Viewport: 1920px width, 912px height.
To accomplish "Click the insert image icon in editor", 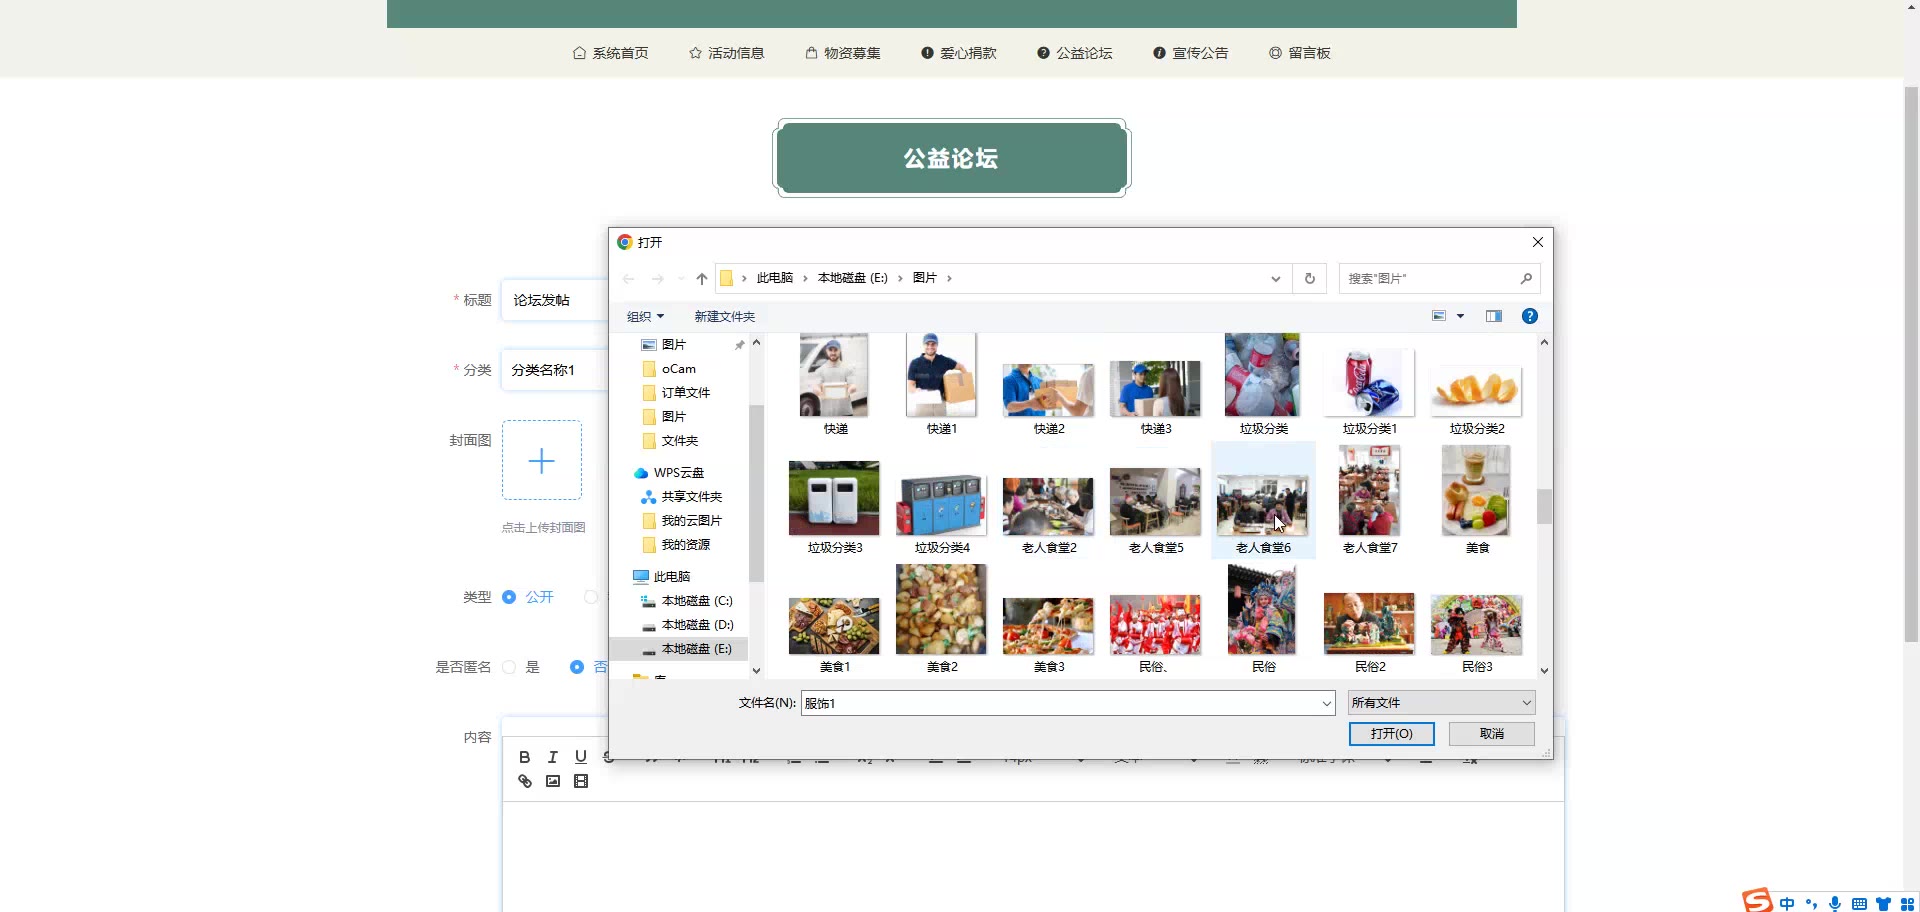I will click(x=552, y=781).
